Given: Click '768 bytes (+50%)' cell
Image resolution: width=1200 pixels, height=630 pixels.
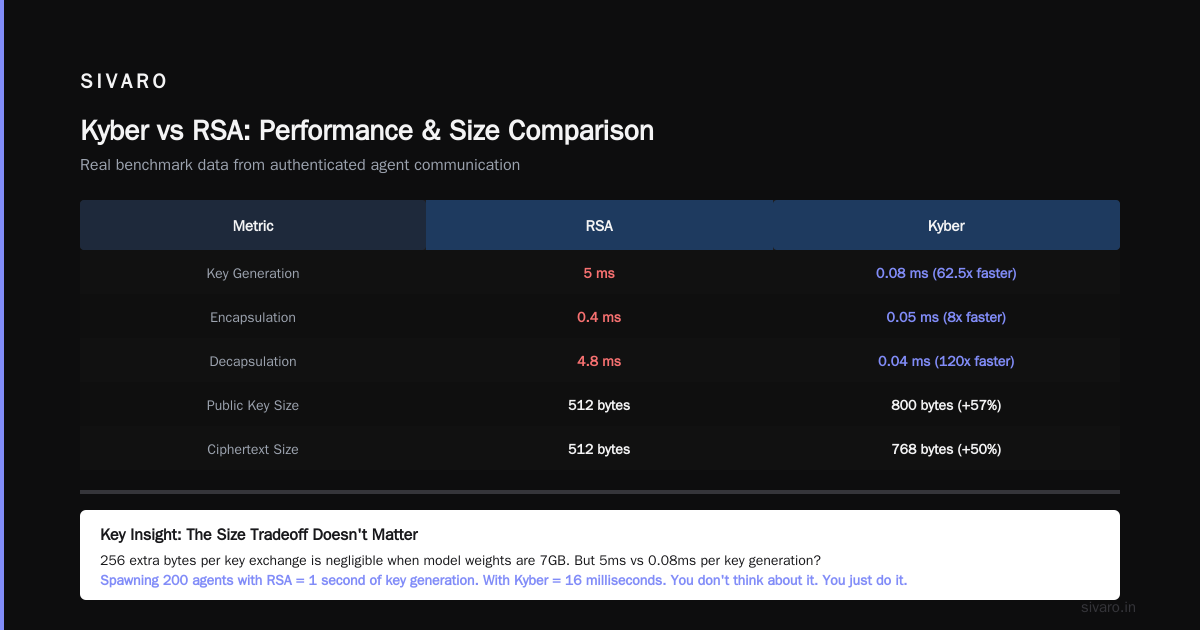Looking at the screenshot, I should click(x=946, y=449).
